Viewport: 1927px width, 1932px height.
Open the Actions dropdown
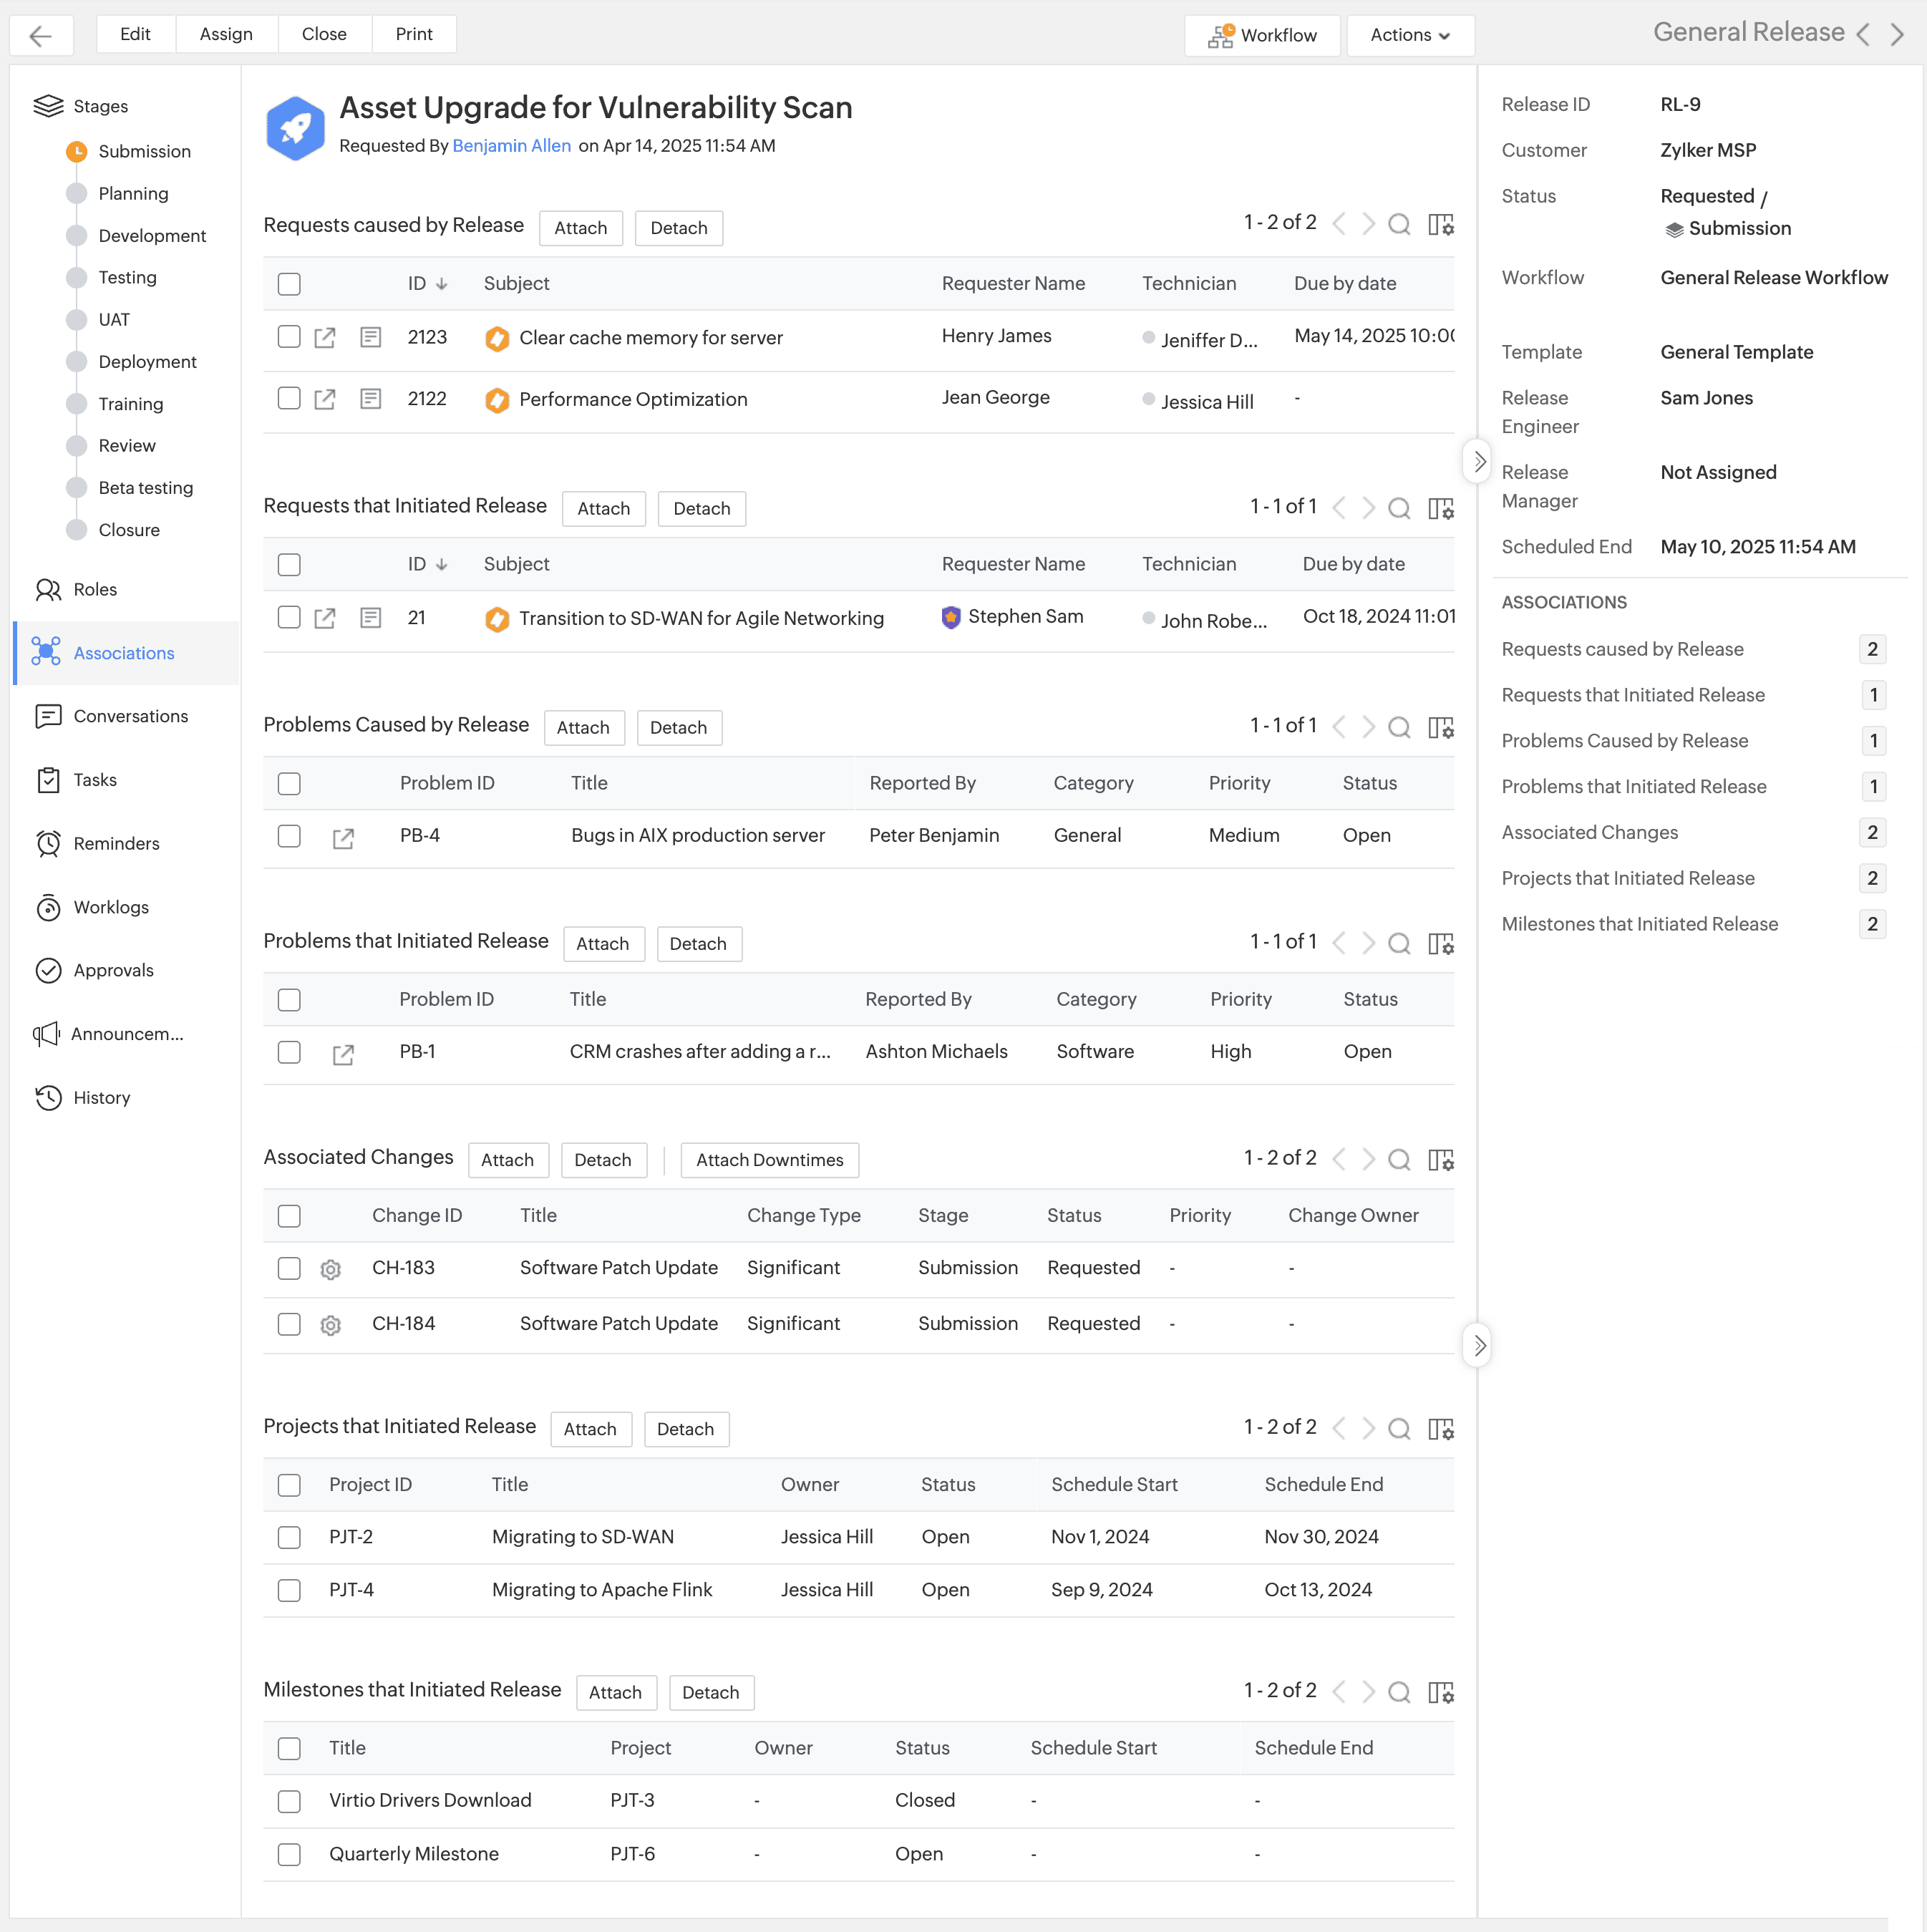pos(1409,35)
